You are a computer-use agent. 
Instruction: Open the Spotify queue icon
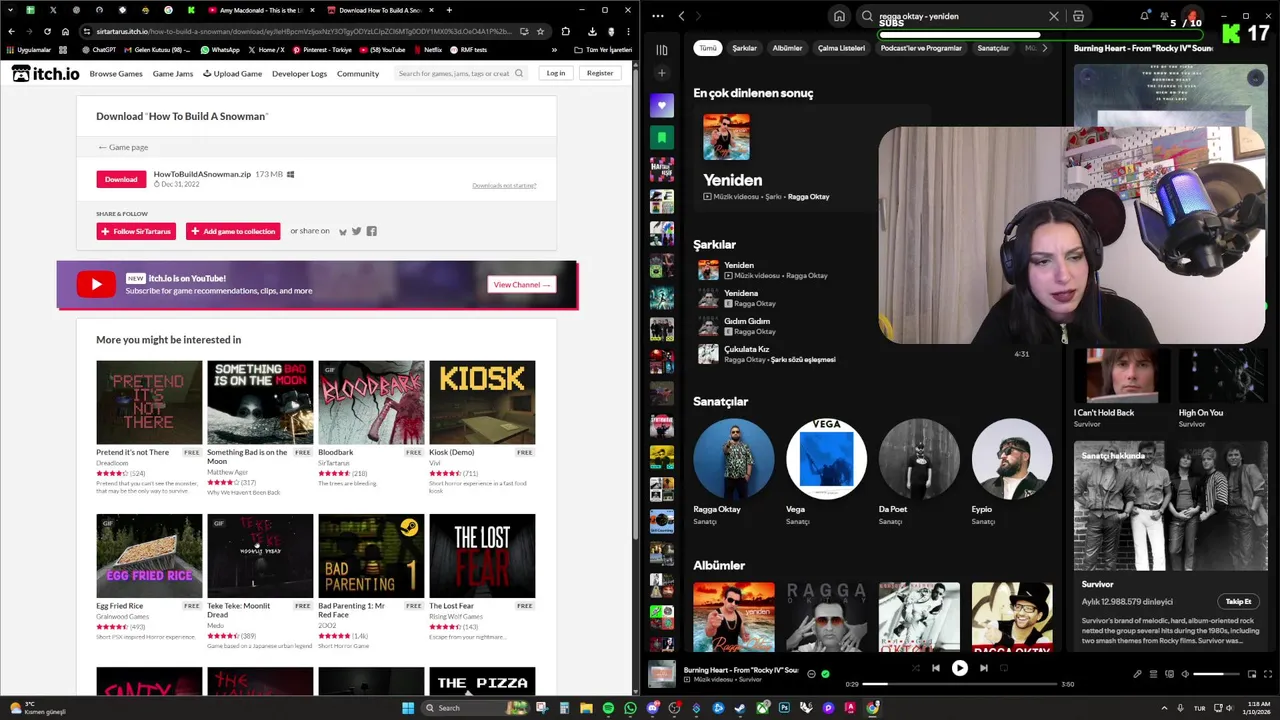click(x=1153, y=674)
